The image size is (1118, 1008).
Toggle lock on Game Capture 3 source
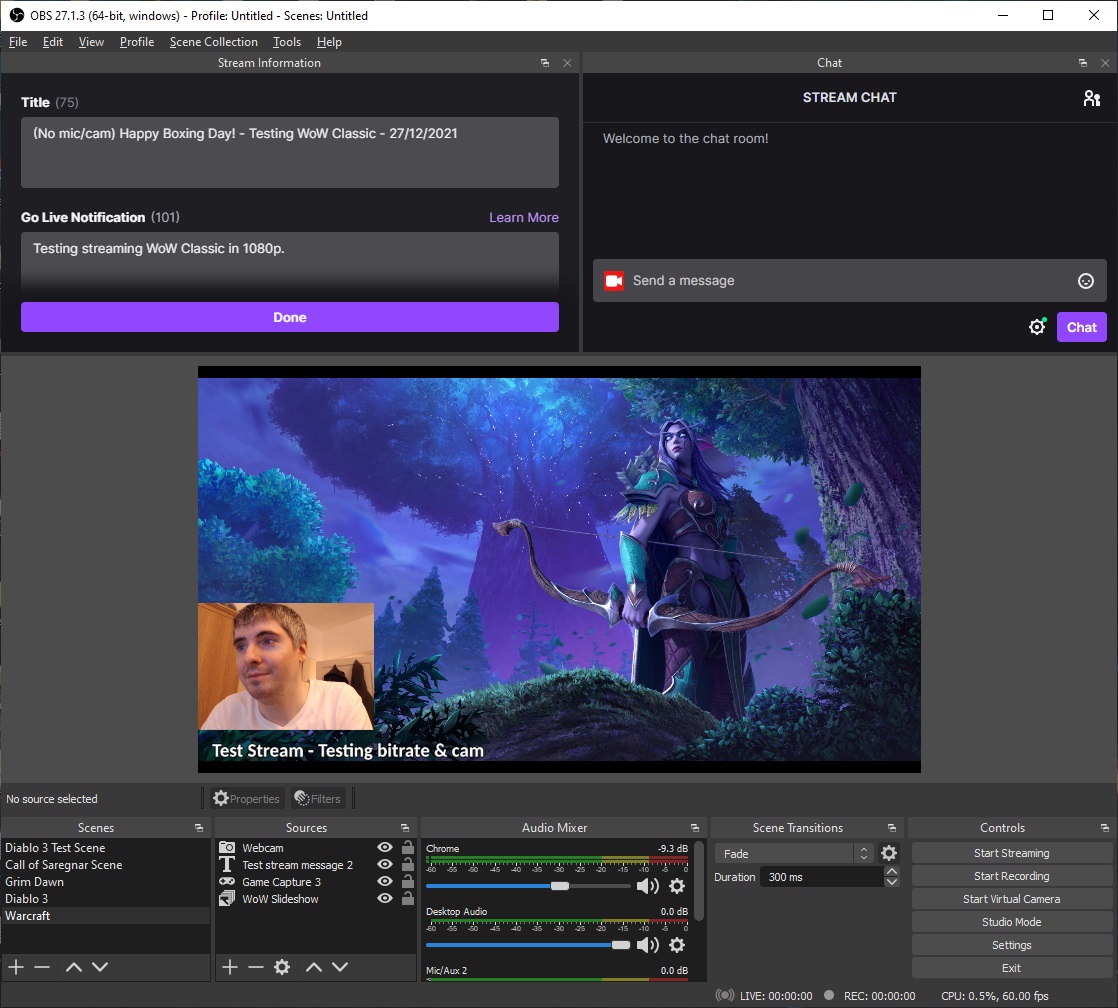coord(408,881)
